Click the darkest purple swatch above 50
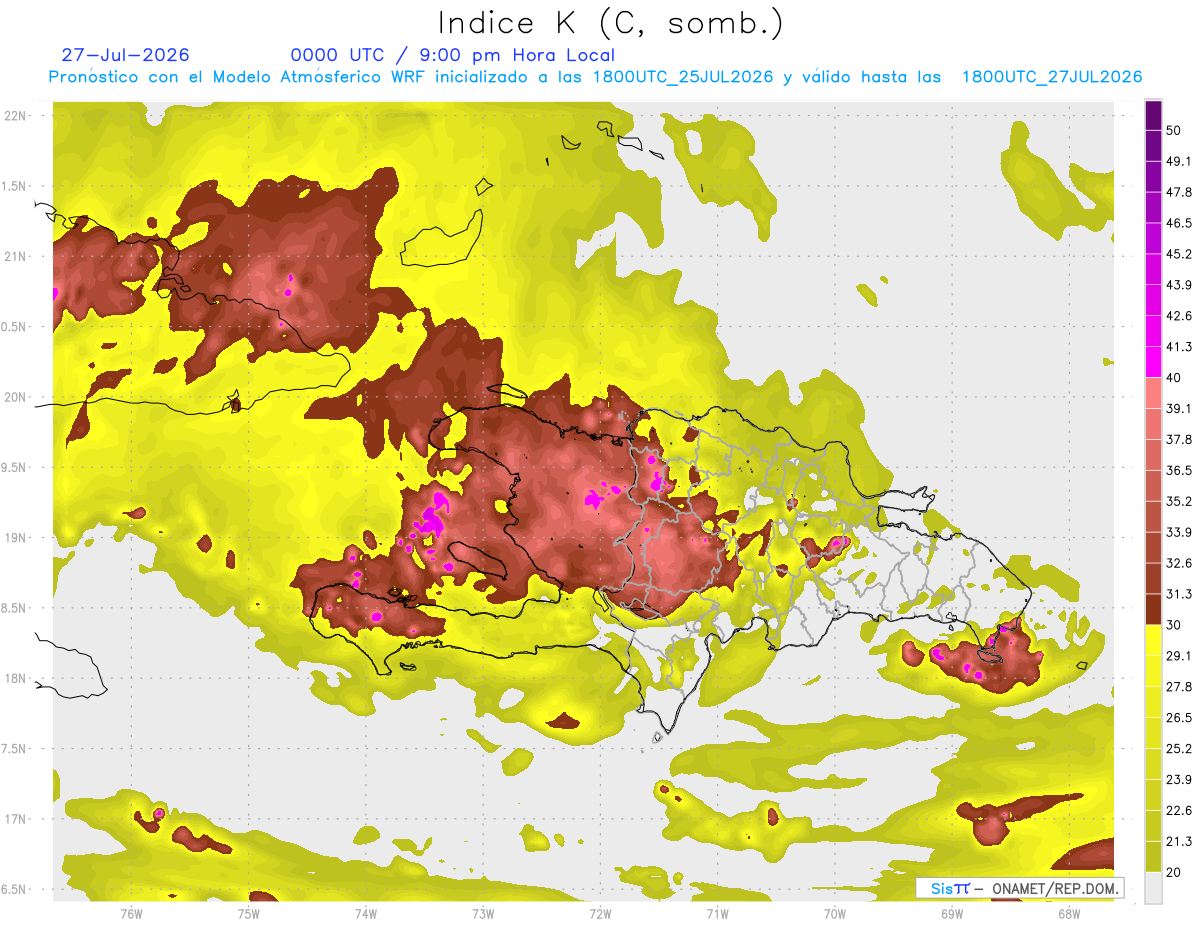This screenshot has height=927, width=1200. click(x=1153, y=115)
